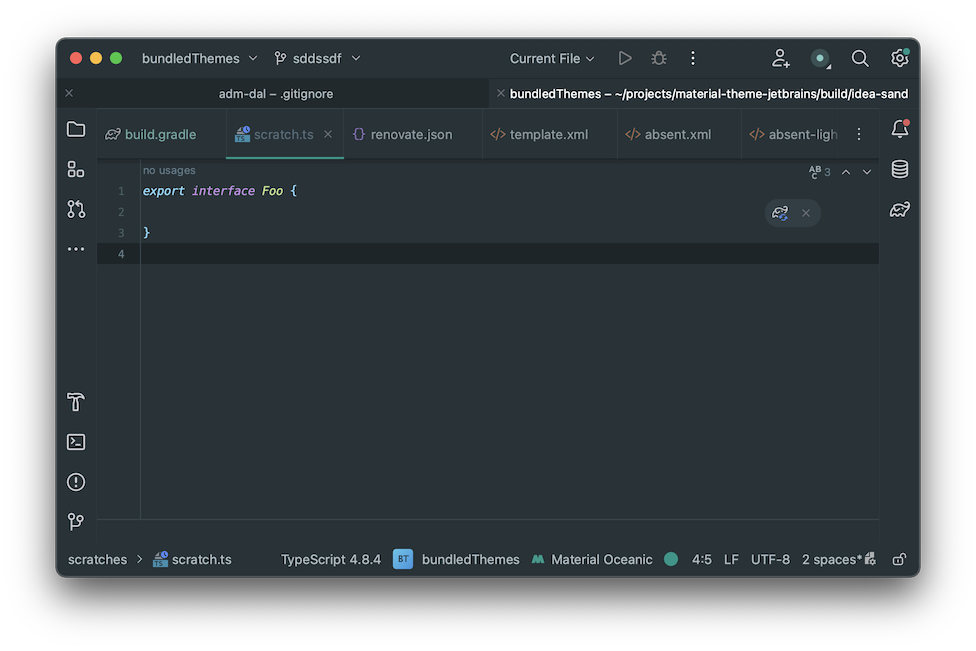Open the Database tool window
The width and height of the screenshot is (976, 651).
coord(899,169)
